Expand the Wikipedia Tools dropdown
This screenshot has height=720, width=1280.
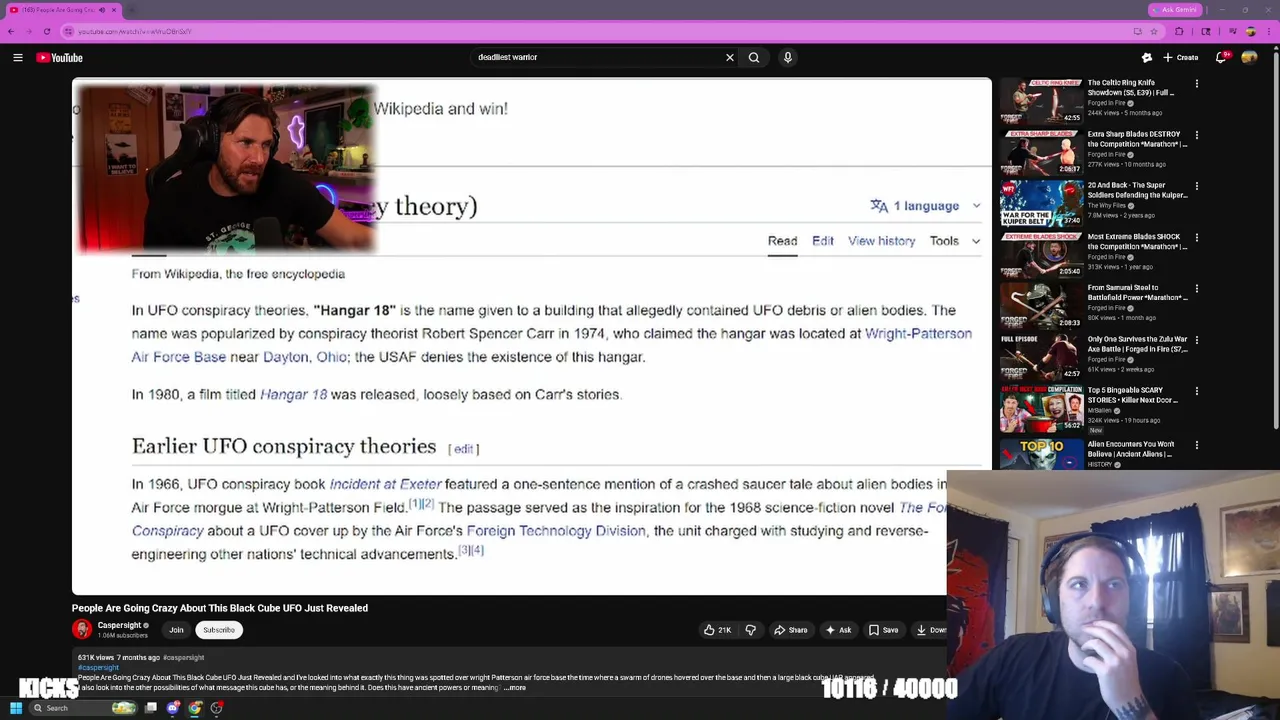[955, 241]
